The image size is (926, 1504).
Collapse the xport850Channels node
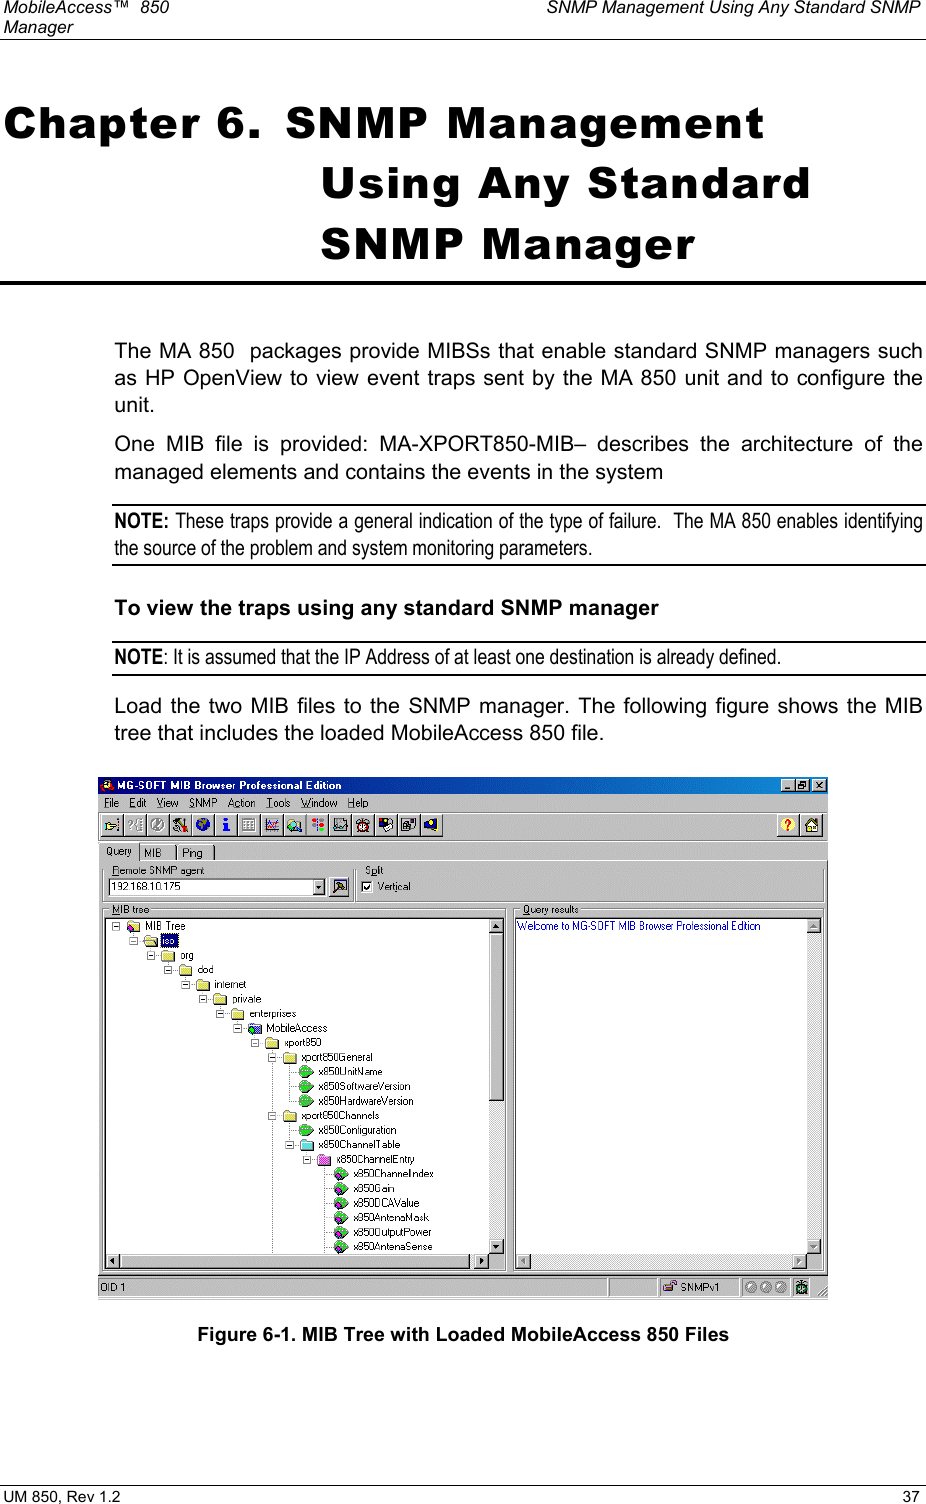tap(272, 1116)
